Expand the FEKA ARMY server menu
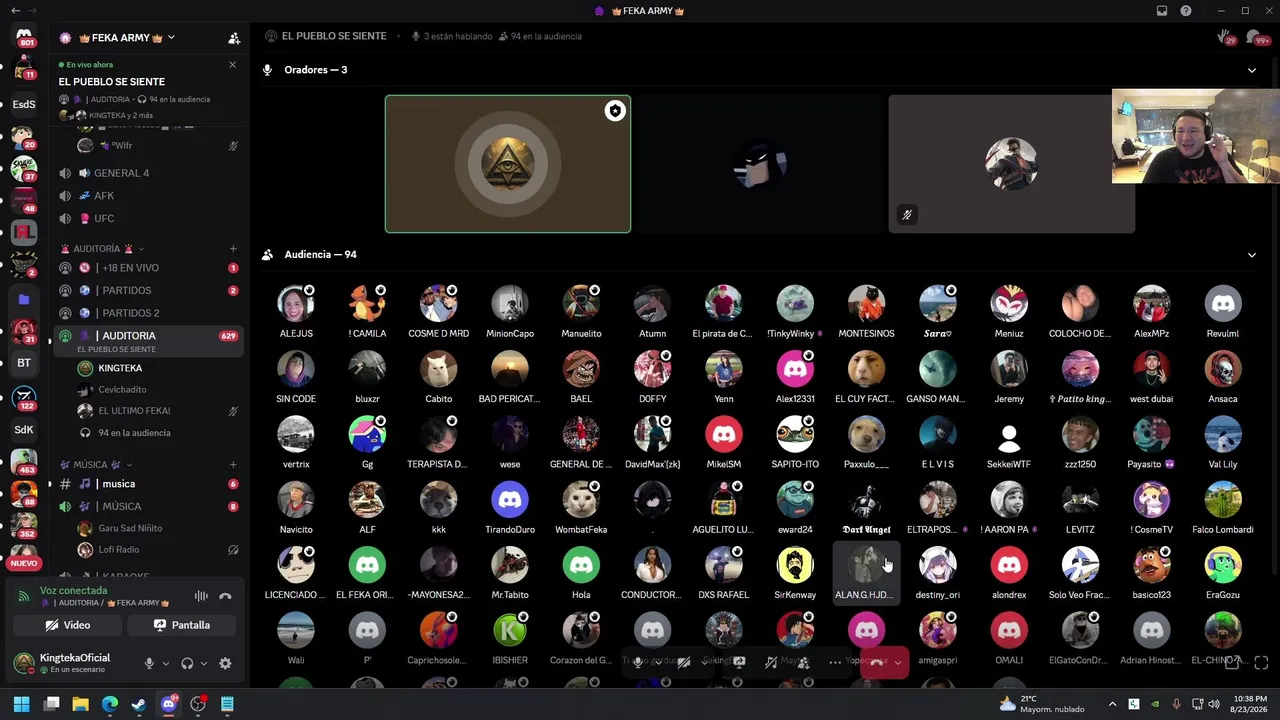This screenshot has width=1280, height=720. (171, 38)
